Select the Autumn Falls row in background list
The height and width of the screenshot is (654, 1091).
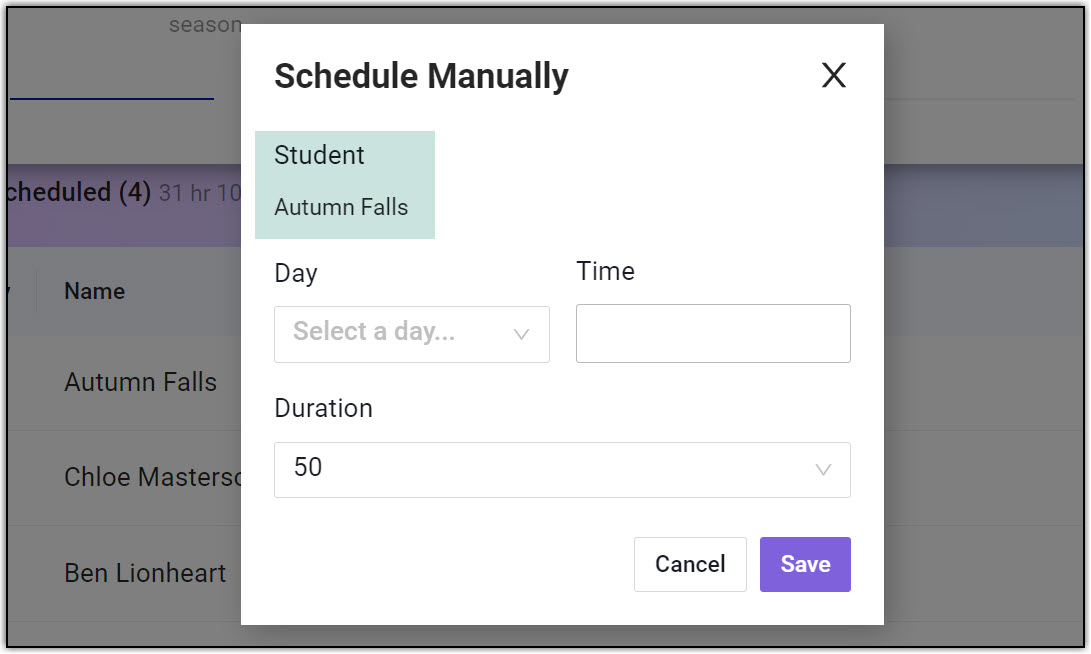coord(140,382)
